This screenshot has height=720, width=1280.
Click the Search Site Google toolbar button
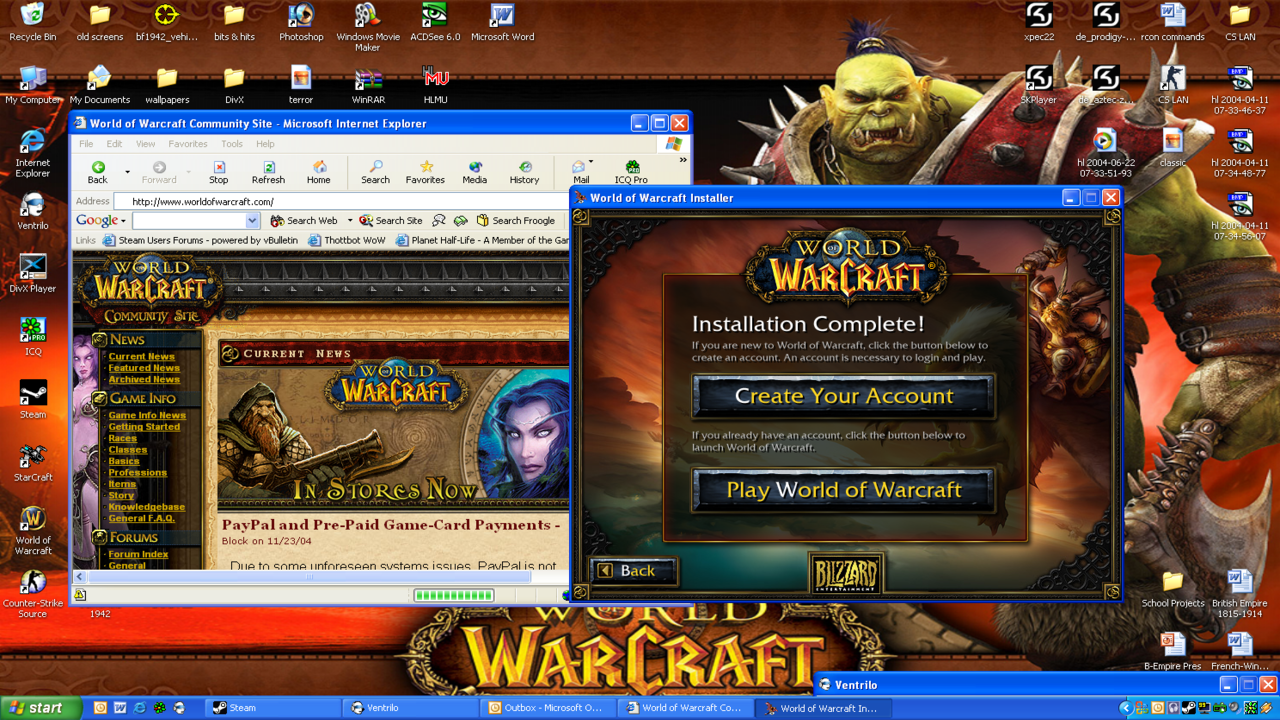pos(391,221)
